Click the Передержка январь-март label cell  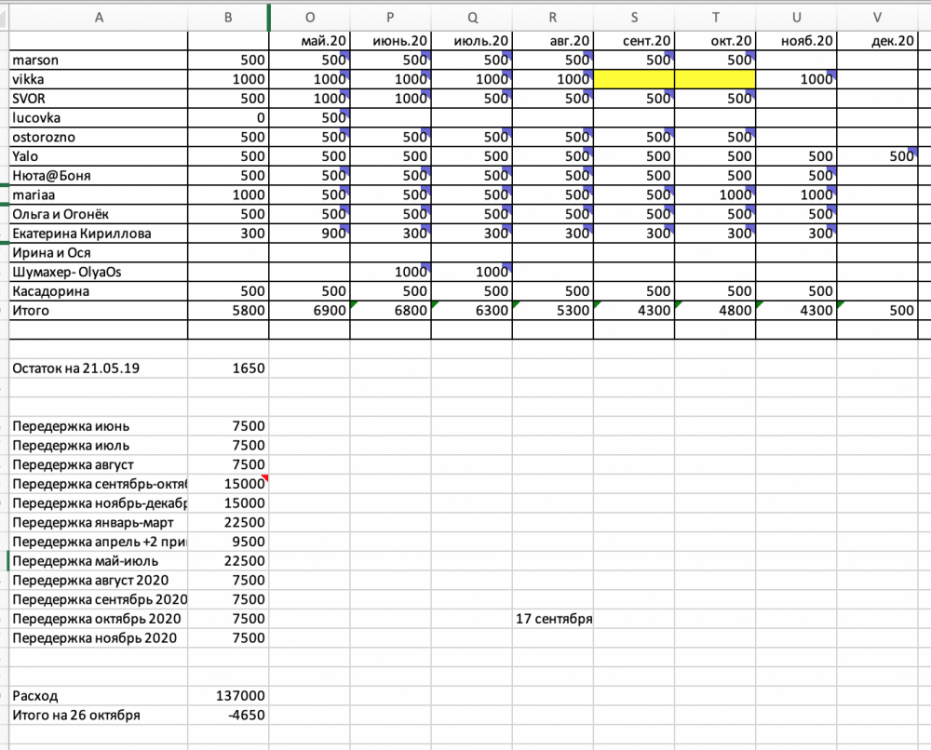coord(98,522)
